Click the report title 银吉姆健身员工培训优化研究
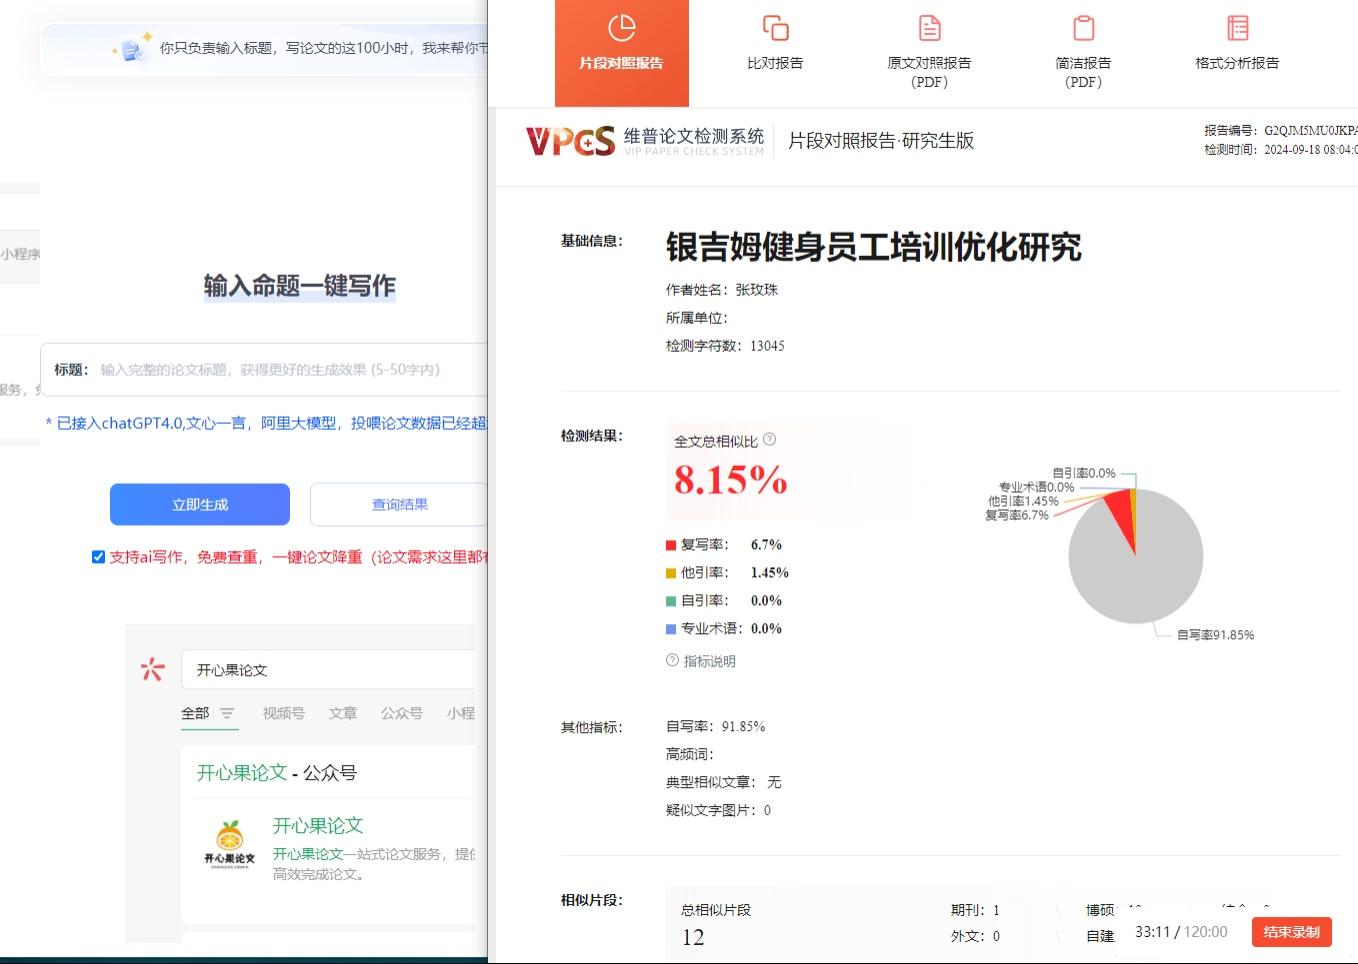This screenshot has width=1358, height=964. click(874, 247)
